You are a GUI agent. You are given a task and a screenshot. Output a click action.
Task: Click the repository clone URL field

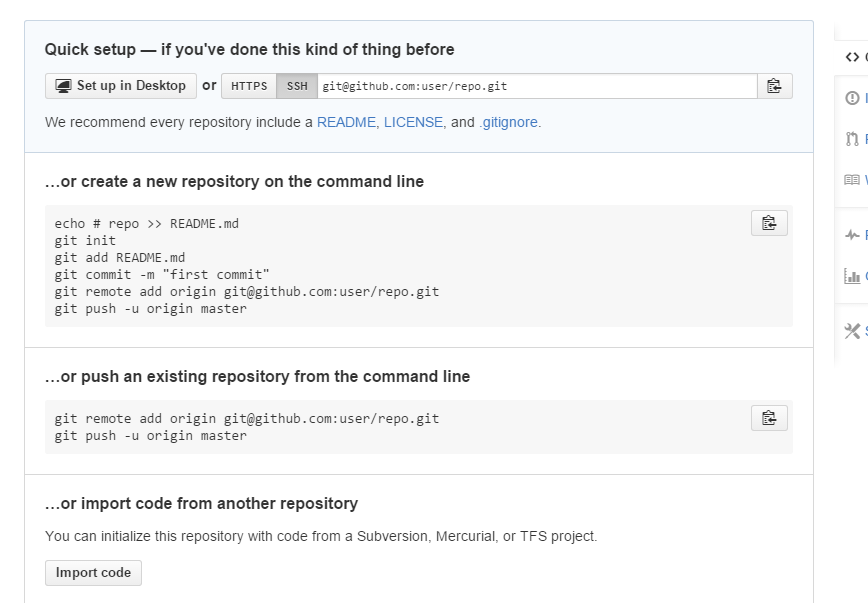[x=537, y=86]
